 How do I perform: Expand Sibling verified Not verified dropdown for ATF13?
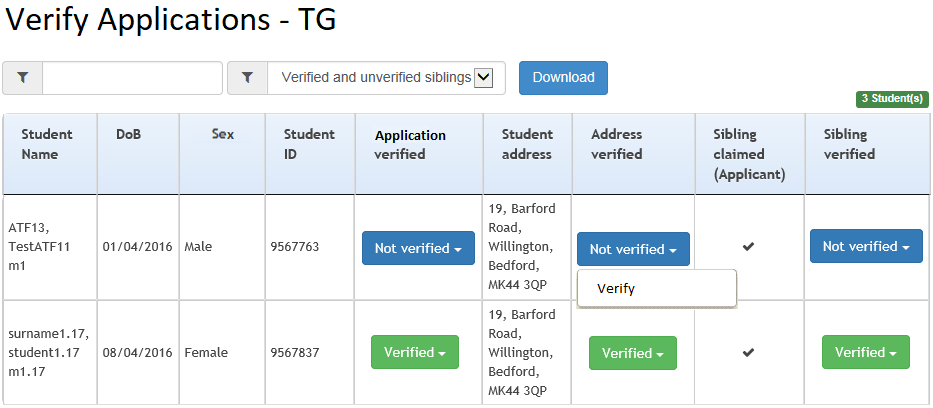pyautogui.click(x=866, y=246)
